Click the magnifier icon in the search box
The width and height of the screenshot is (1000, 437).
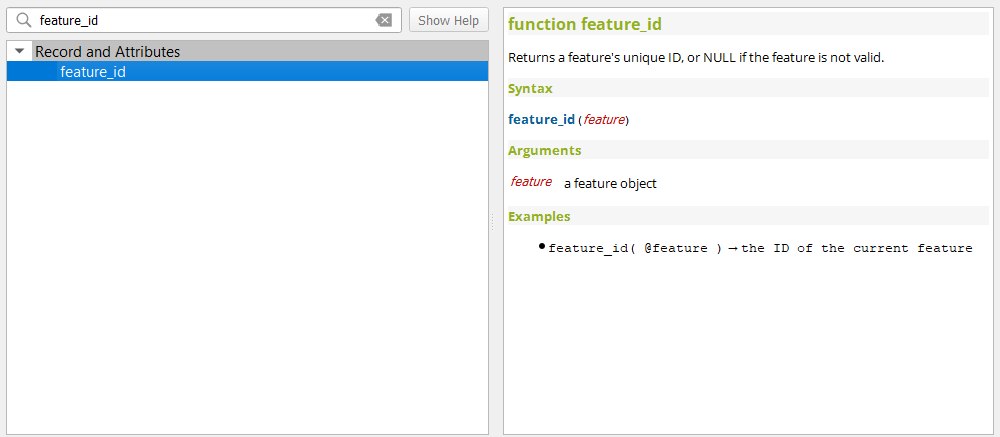[23, 20]
